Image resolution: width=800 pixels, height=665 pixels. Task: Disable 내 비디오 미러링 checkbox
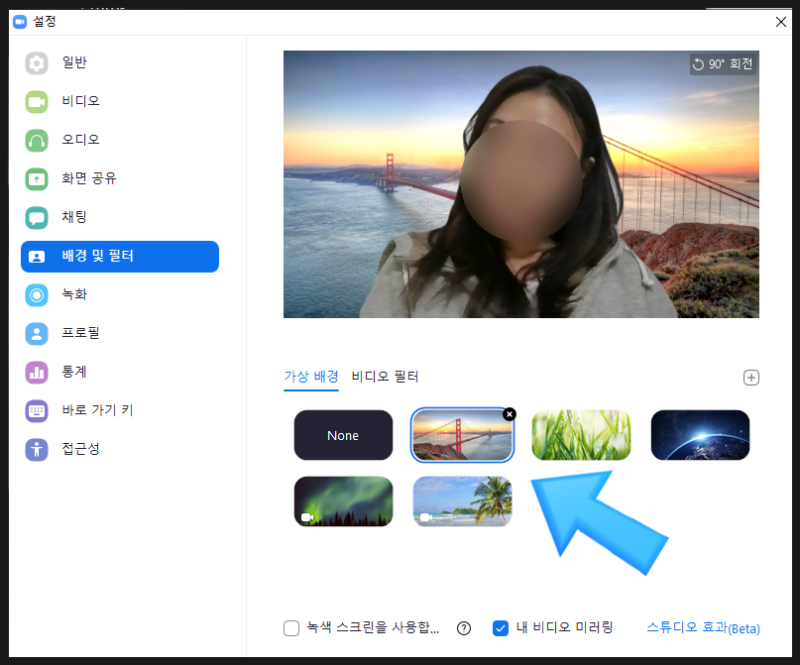[501, 628]
